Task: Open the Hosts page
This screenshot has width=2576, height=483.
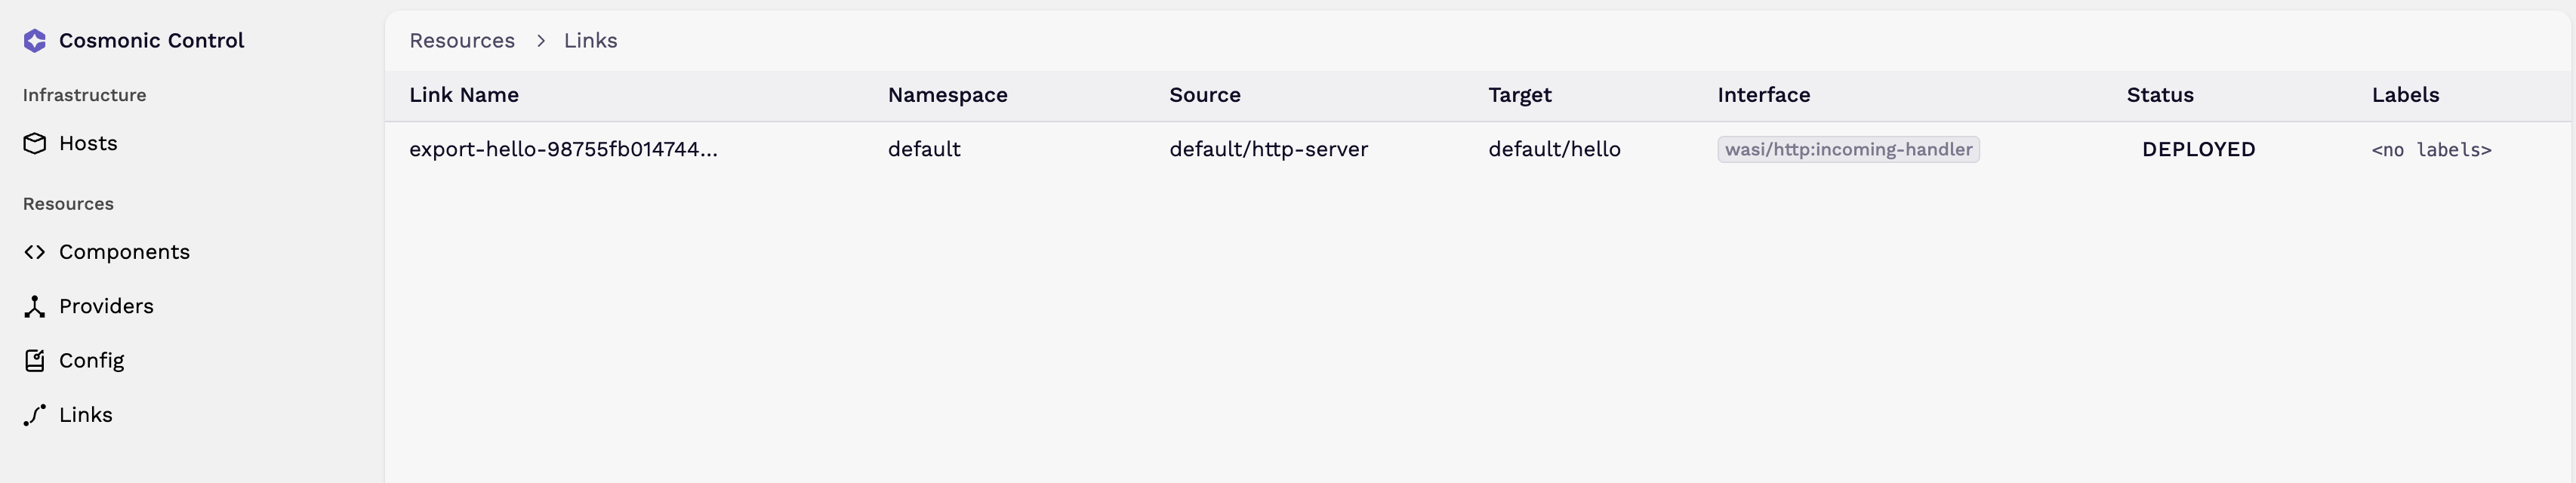Action: [x=88, y=144]
